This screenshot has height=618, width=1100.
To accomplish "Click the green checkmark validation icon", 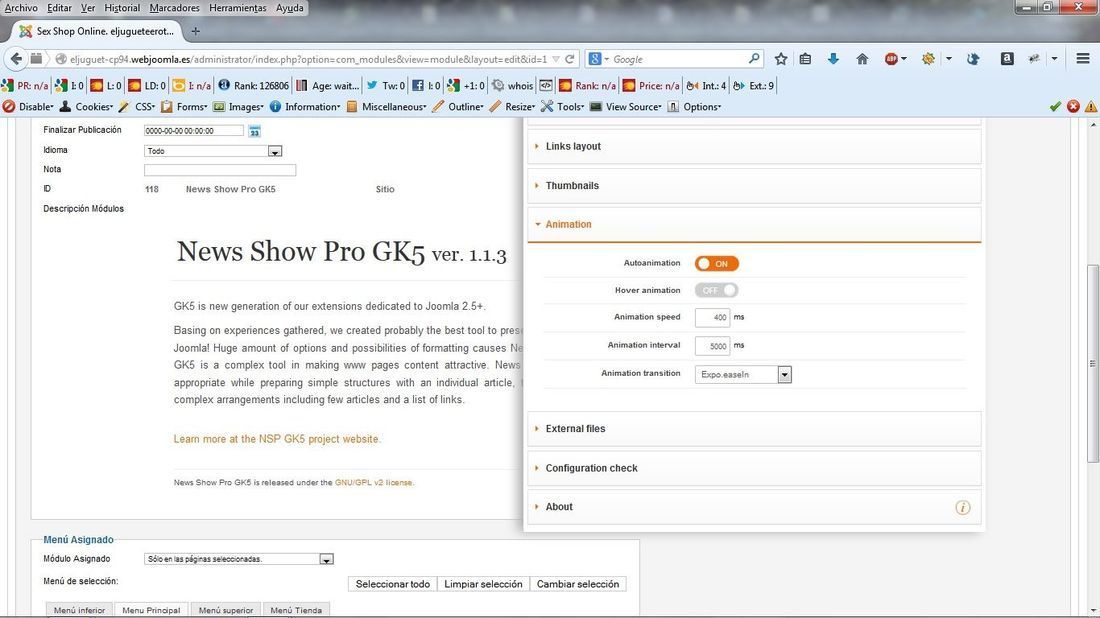I will [1055, 107].
